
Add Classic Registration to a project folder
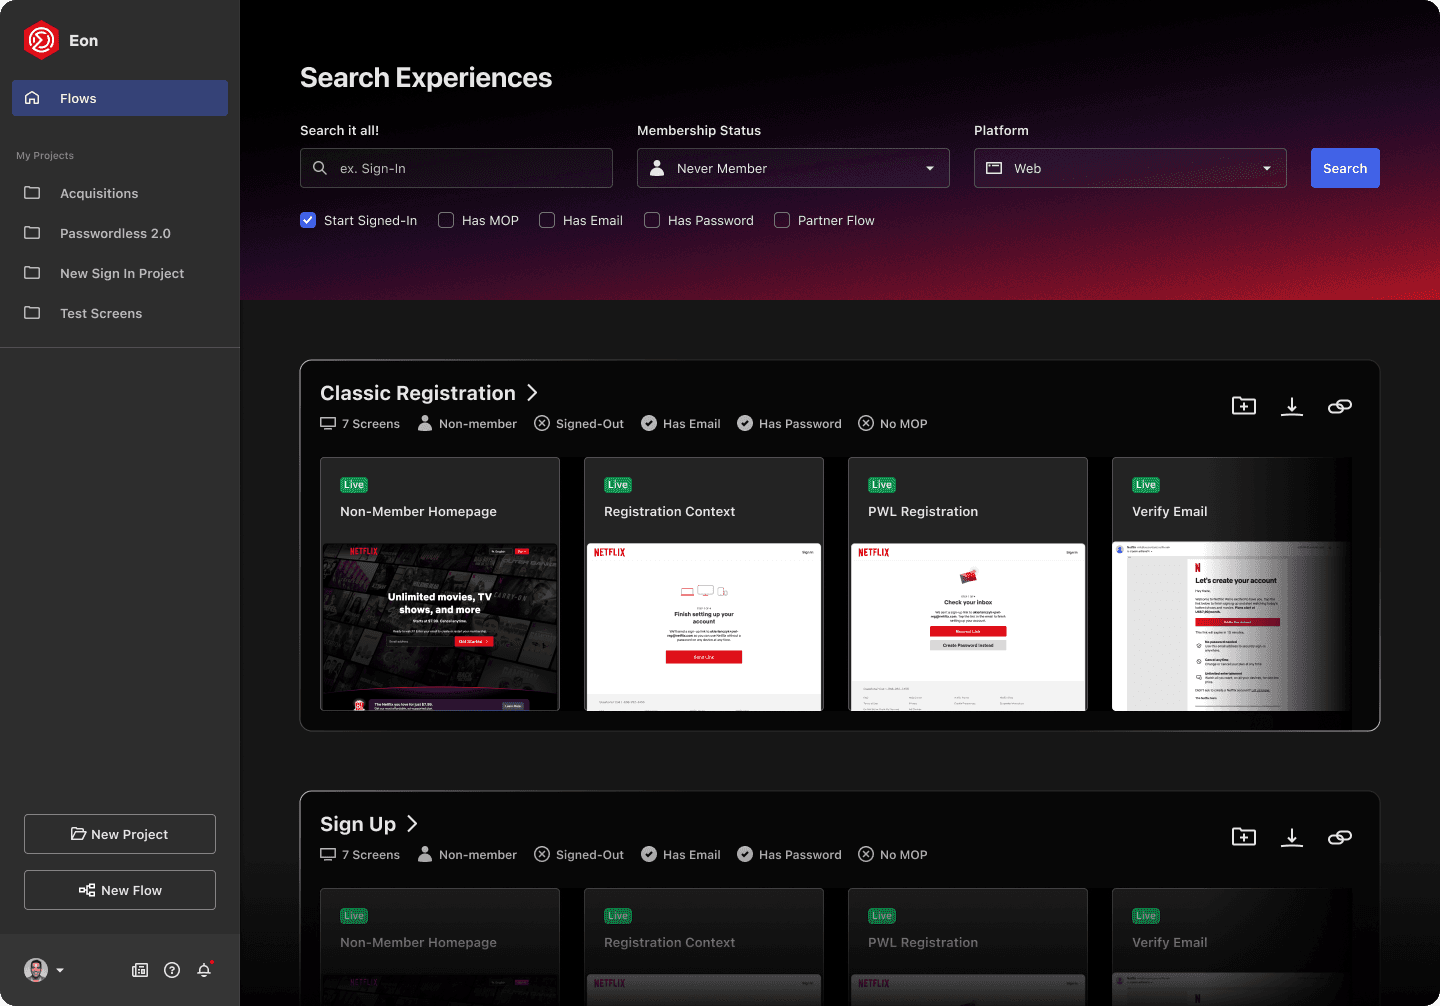1244,405
